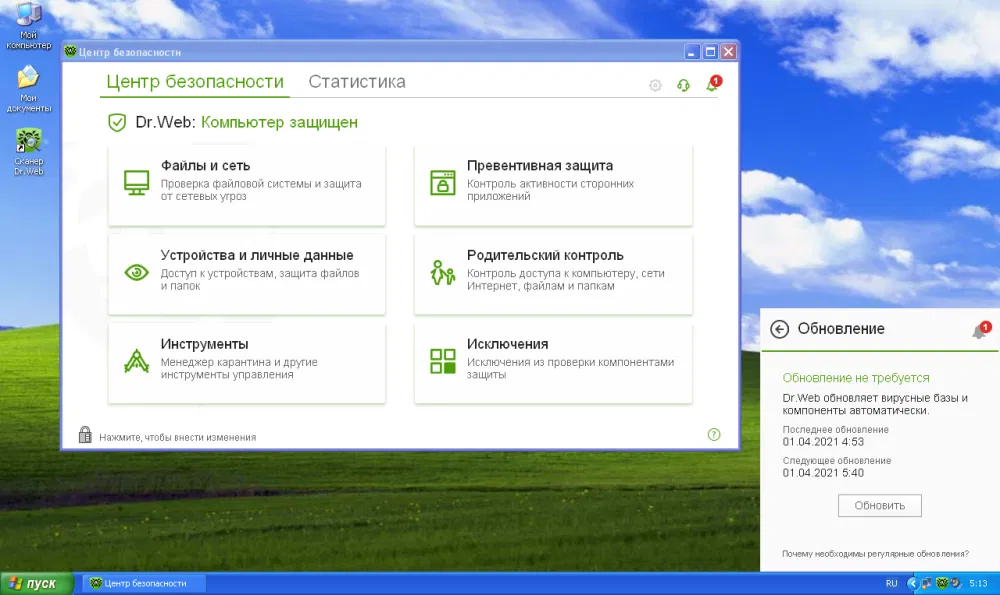
Task: Open the Превентивная защита section
Action: (553, 185)
